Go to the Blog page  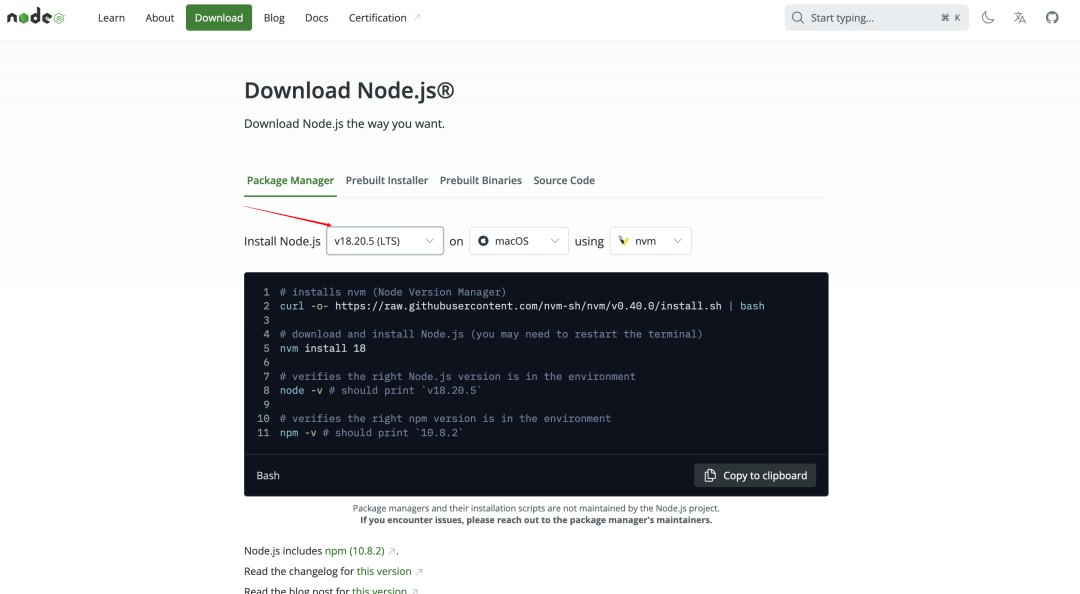(x=274, y=18)
